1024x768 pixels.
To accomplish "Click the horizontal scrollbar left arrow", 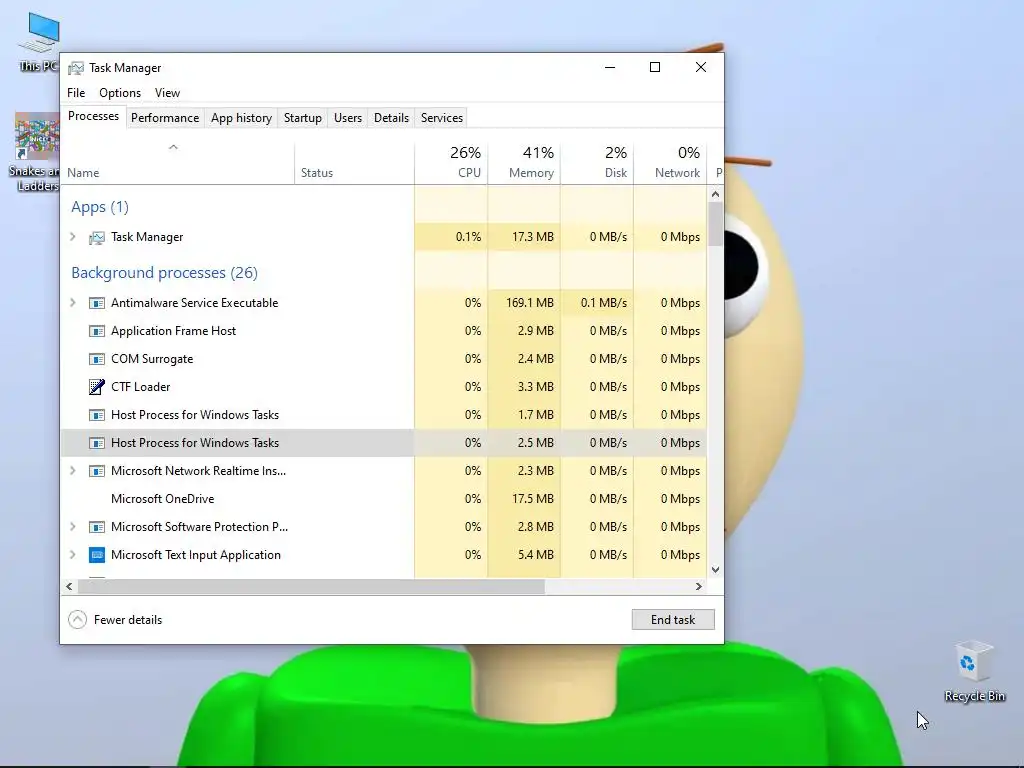I will tap(69, 586).
